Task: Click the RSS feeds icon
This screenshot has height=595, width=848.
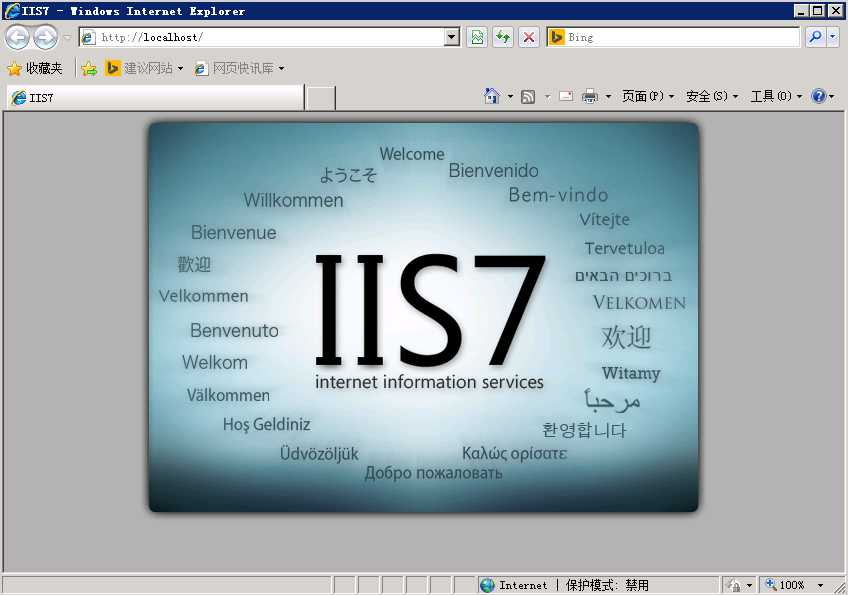Action: (528, 97)
